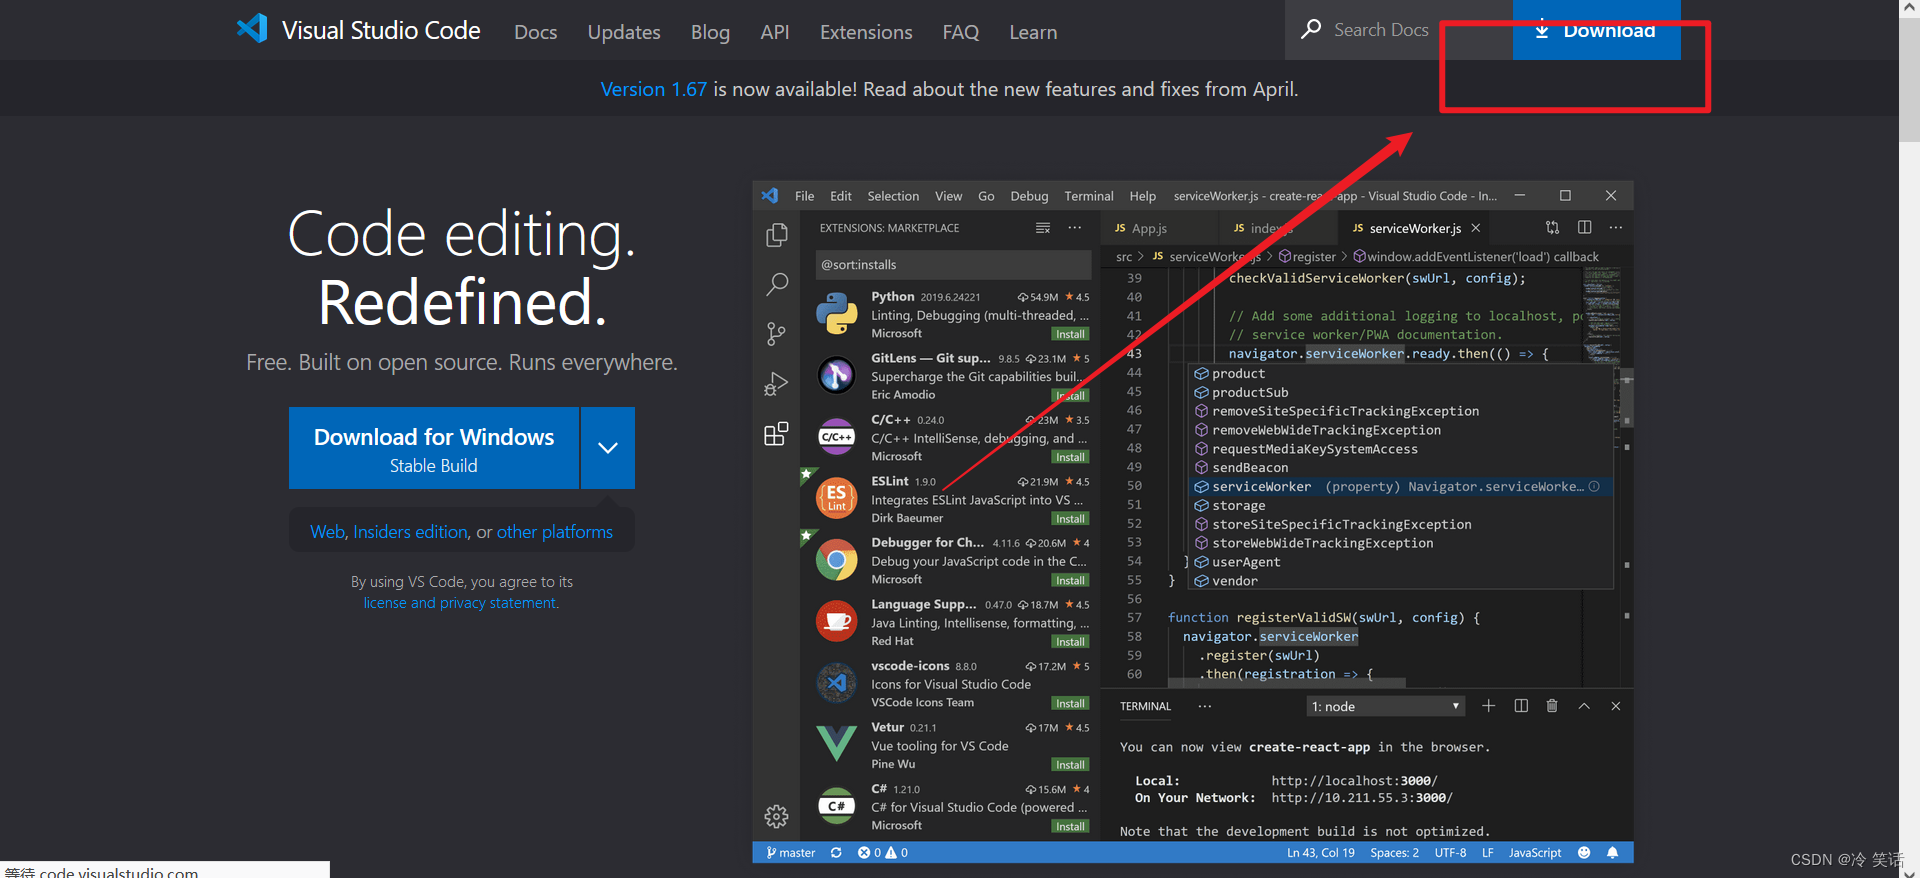The height and width of the screenshot is (878, 1920).
Task: Click the Debugger for Chrome extension icon
Action: click(836, 560)
